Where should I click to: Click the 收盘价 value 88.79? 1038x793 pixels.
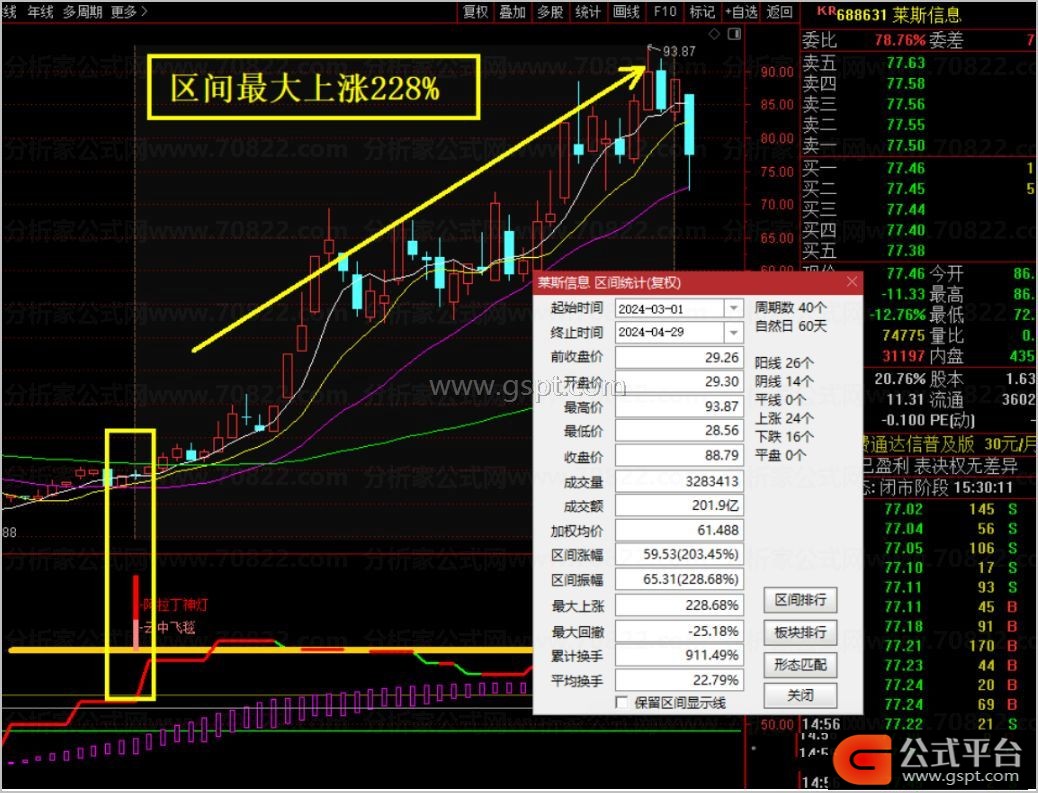tap(679, 456)
